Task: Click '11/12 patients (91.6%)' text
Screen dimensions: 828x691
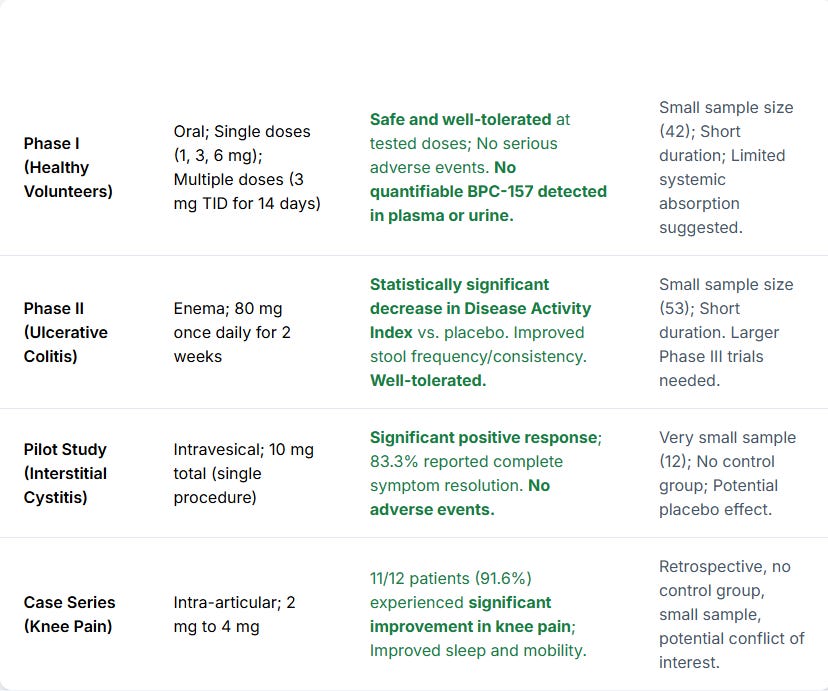Action: (x=450, y=579)
